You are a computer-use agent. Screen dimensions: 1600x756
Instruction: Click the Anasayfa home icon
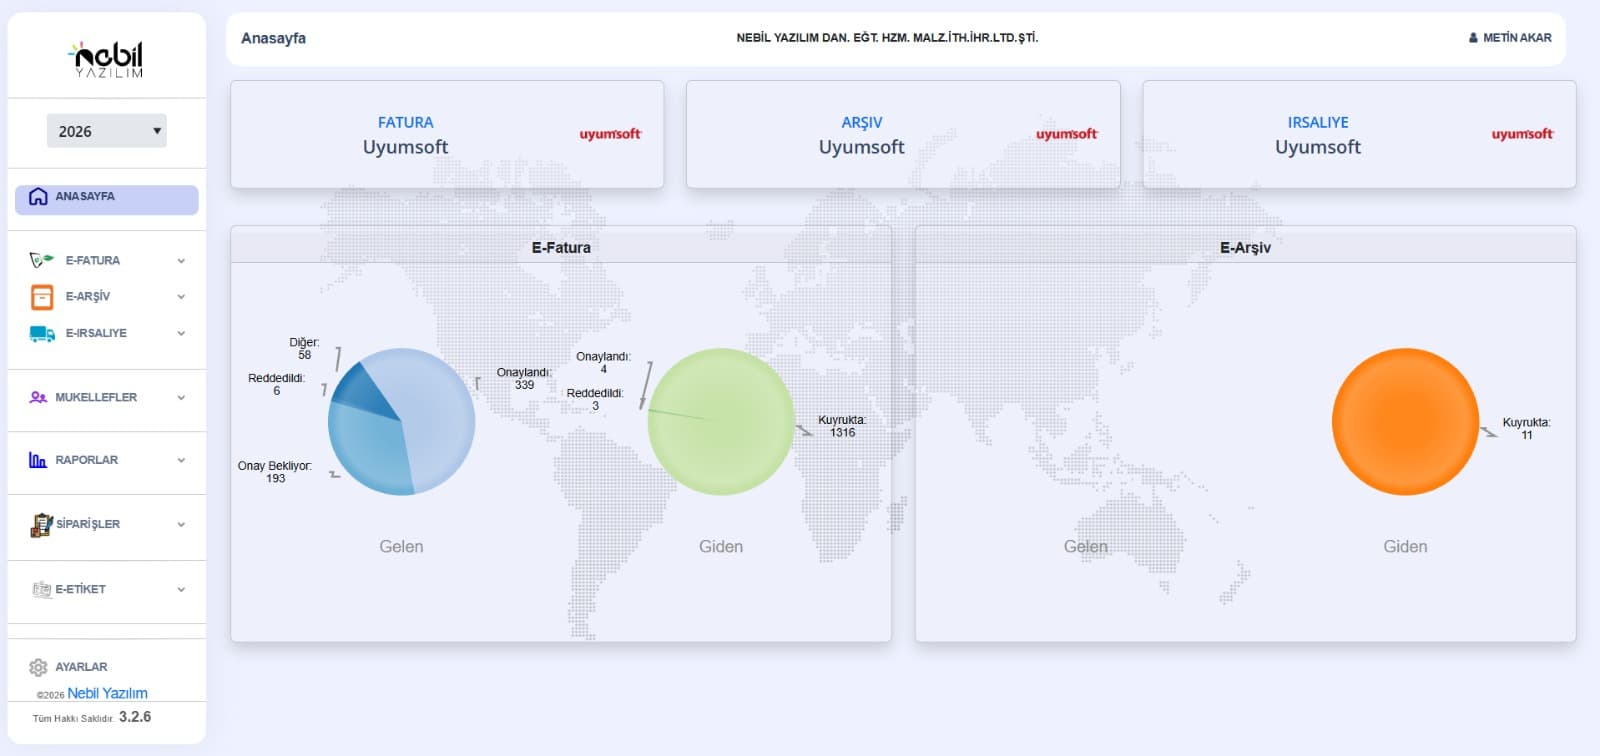[38, 197]
